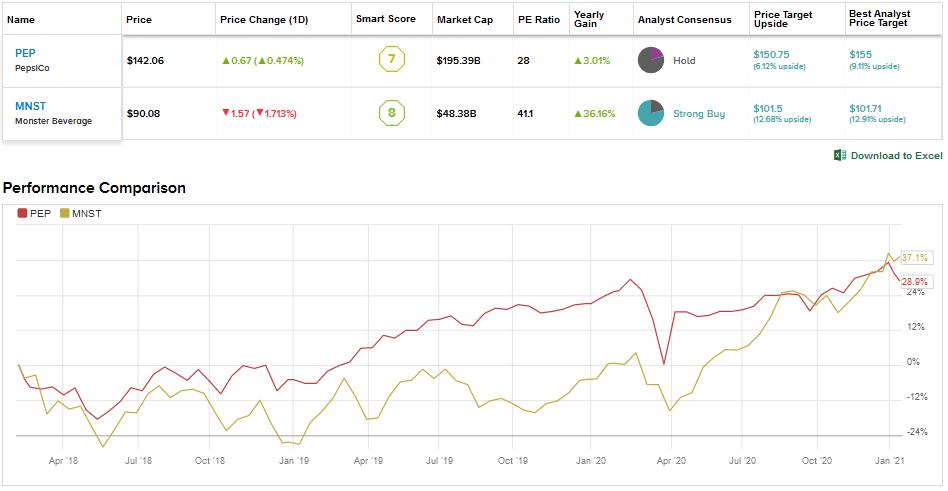Click the Hold consensus text
The image size is (948, 491).
pyautogui.click(x=684, y=60)
